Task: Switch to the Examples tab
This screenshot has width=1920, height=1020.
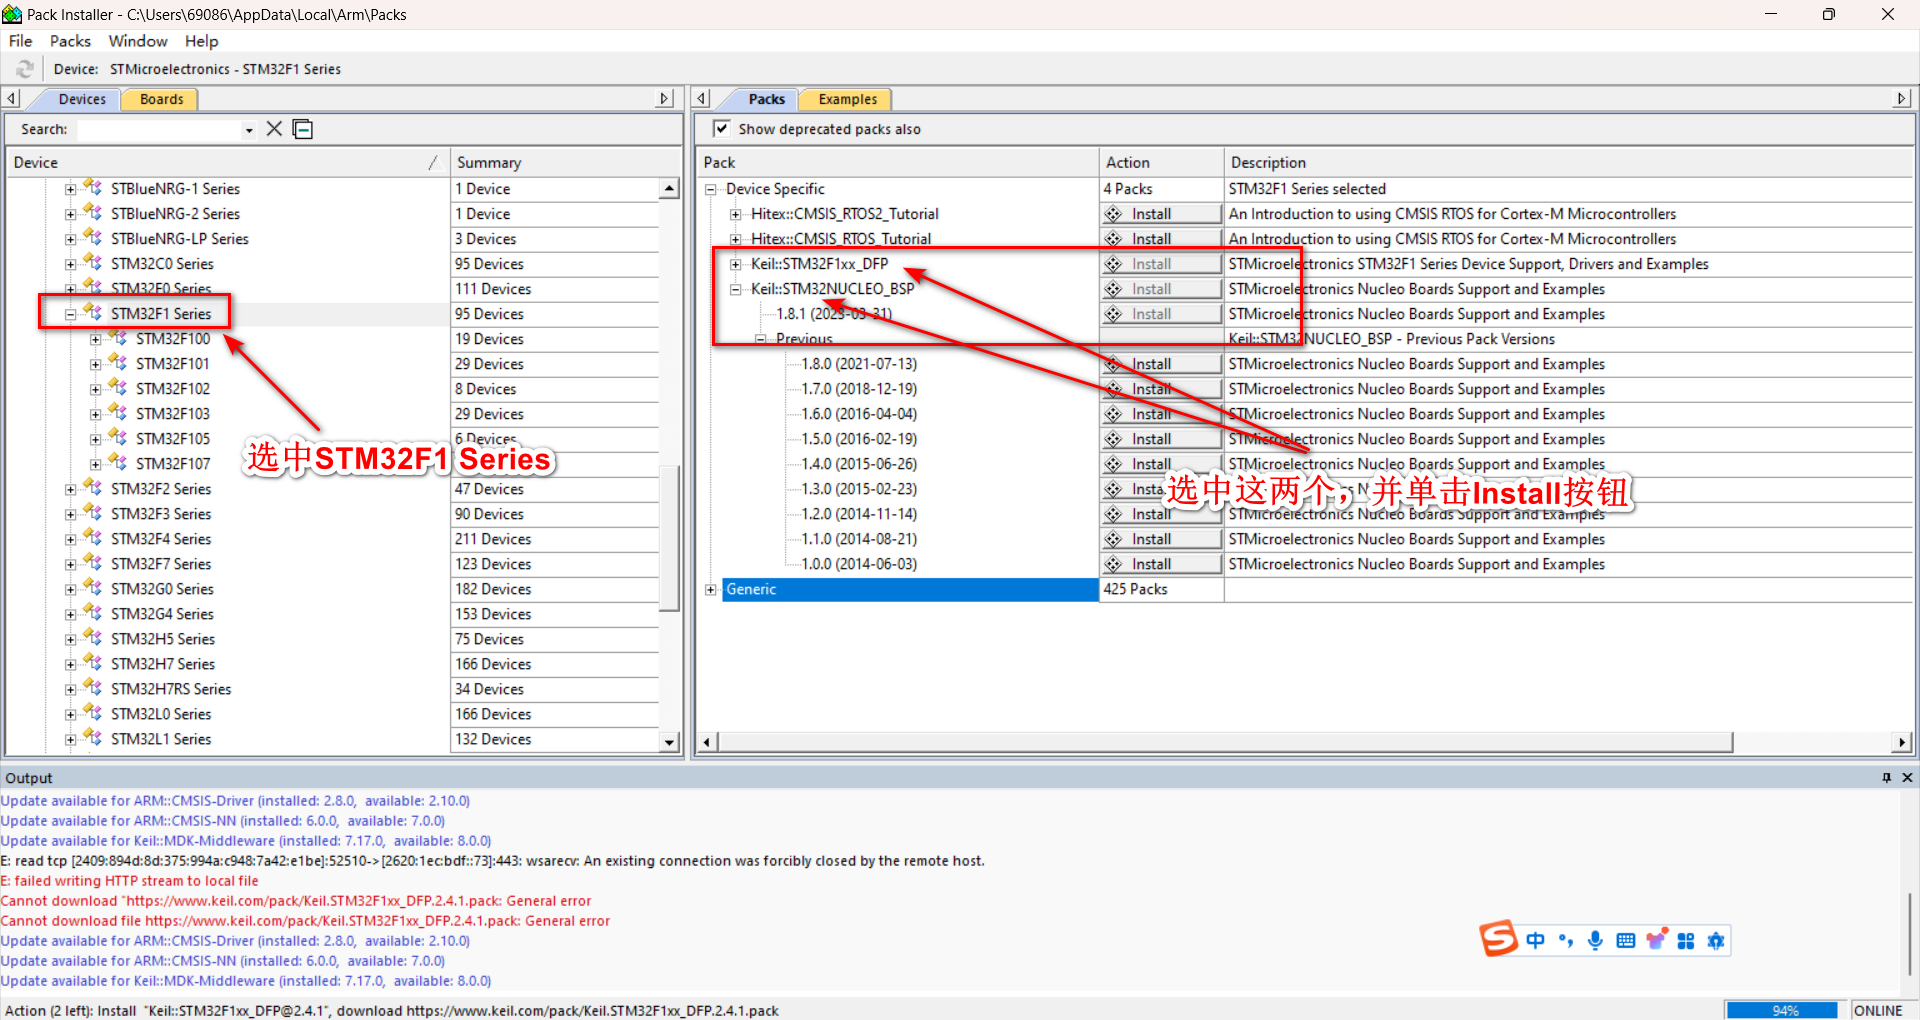Action: tap(847, 99)
